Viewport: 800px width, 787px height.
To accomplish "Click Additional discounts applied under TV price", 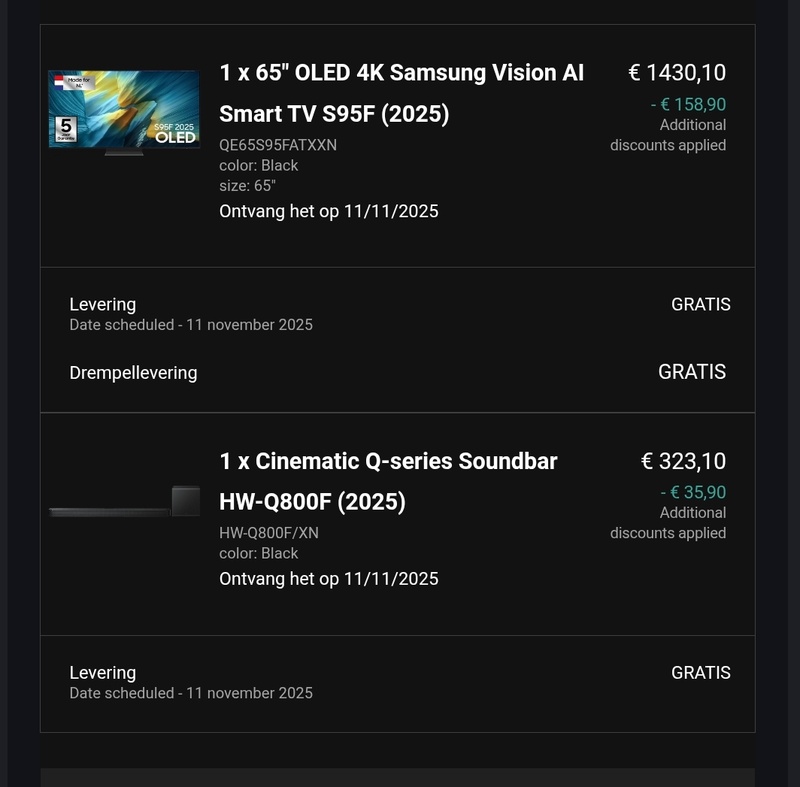I will tap(669, 135).
